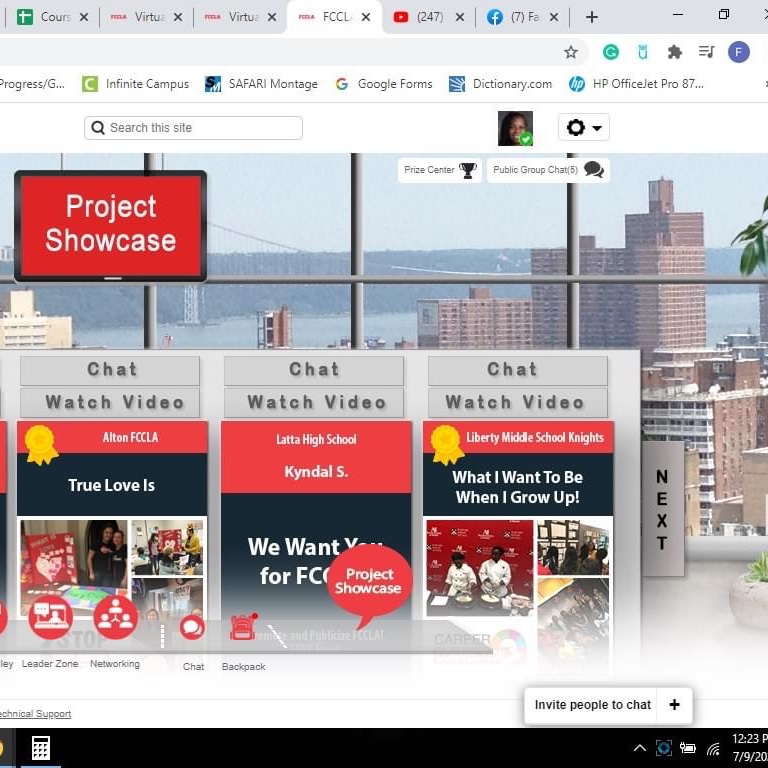The image size is (768, 768).
Task: Open the Grammarly extension icon
Action: 610,52
